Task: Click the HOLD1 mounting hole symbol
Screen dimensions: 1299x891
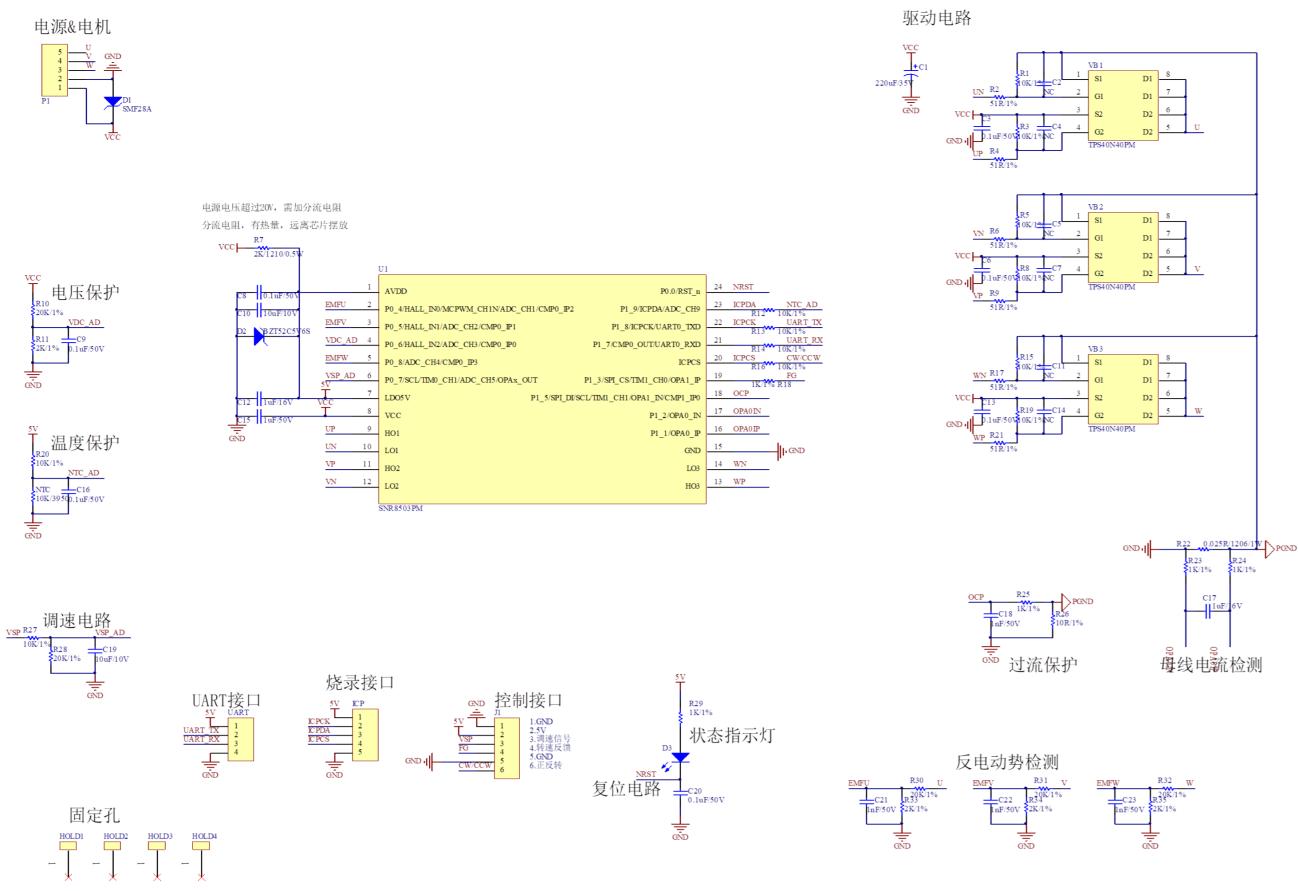Action: pyautogui.click(x=69, y=846)
